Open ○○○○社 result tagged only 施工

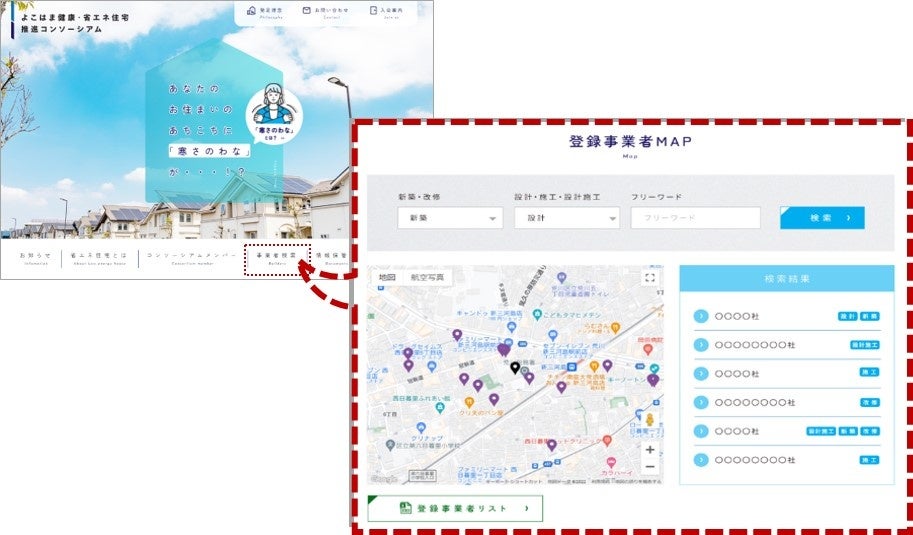point(787,373)
